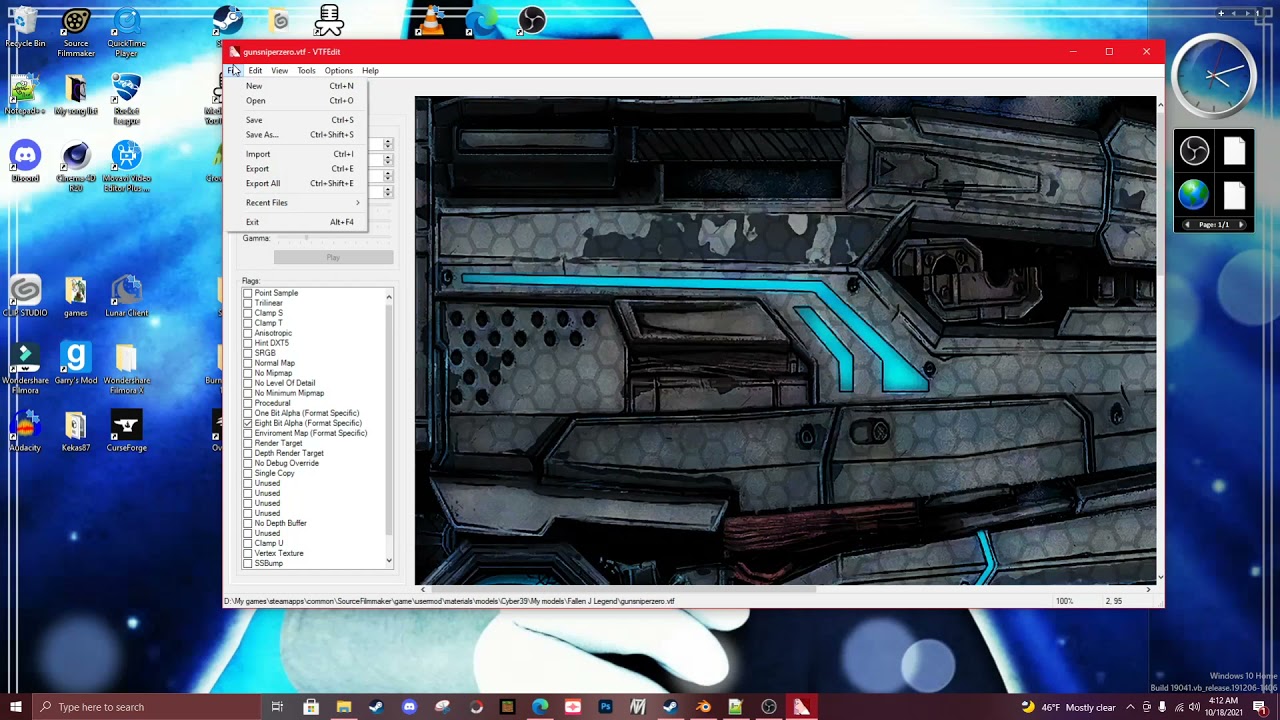The height and width of the screenshot is (720, 1280).
Task: Open the Windows Start menu
Action: pos(15,707)
